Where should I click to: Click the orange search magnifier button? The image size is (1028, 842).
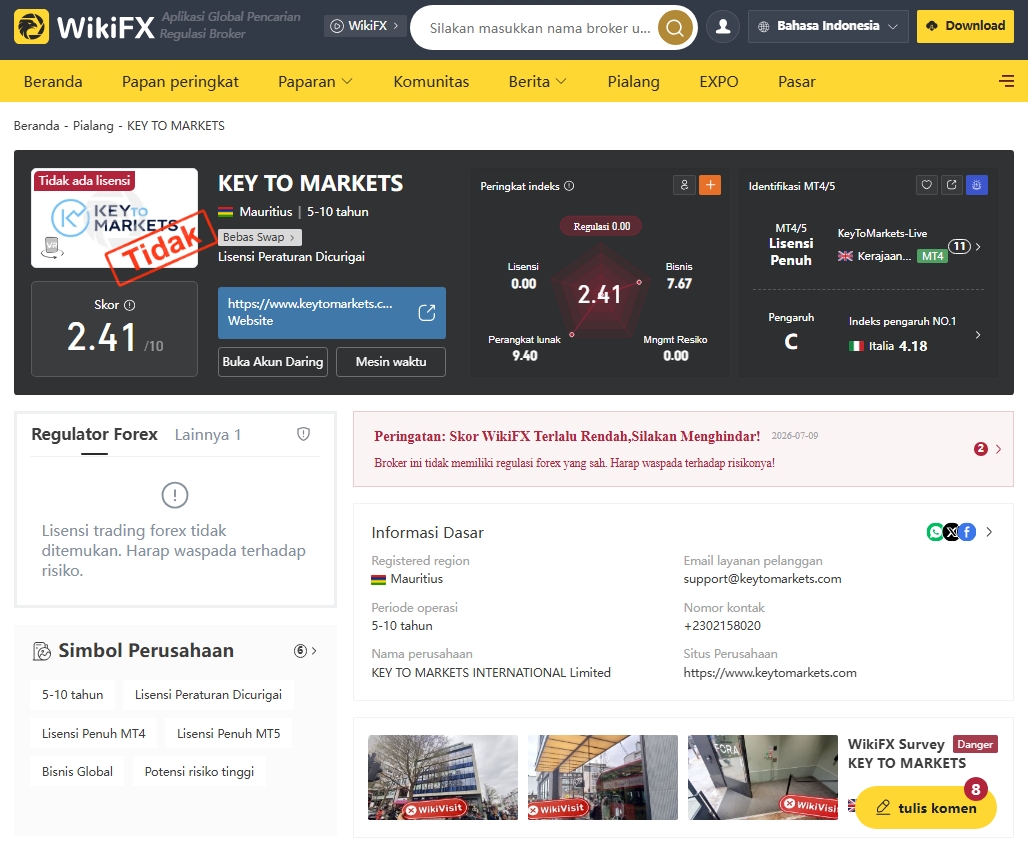(675, 28)
